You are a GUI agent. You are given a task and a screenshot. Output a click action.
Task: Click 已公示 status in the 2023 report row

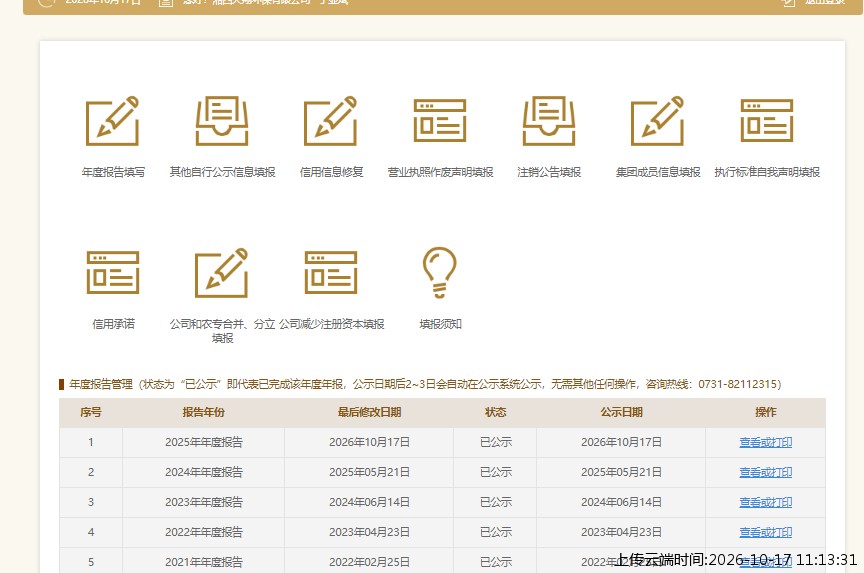pos(495,502)
